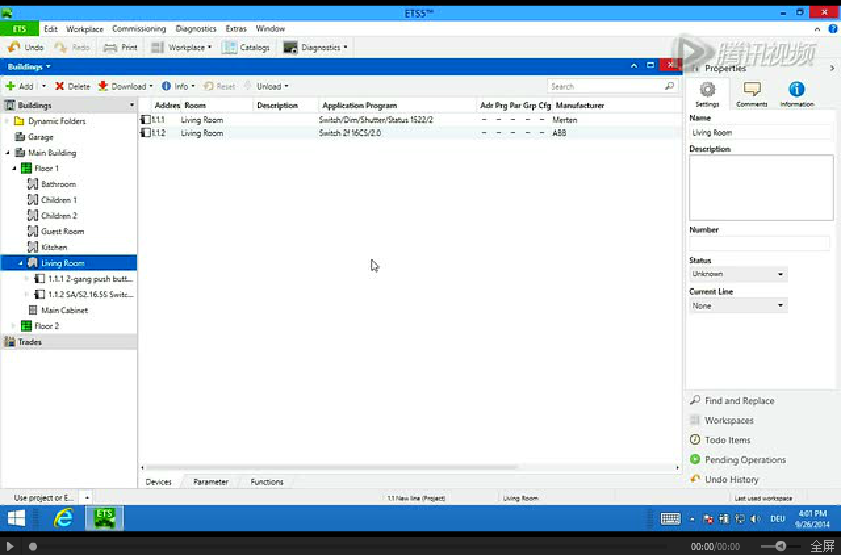
Task: Open the Commissioning menu
Action: coord(139,29)
